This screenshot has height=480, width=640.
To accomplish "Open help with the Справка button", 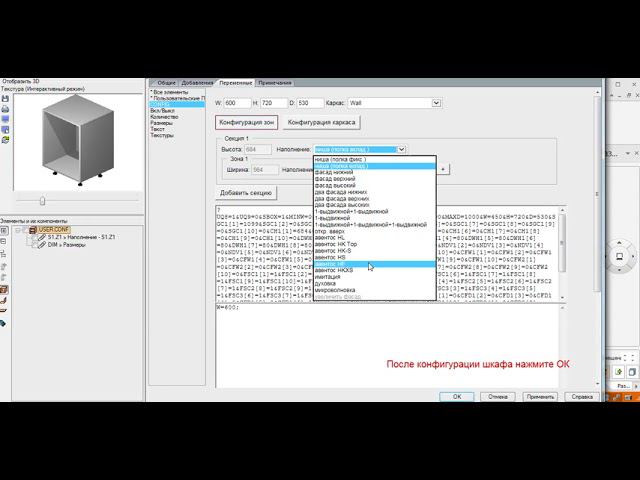I will pyautogui.click(x=582, y=396).
